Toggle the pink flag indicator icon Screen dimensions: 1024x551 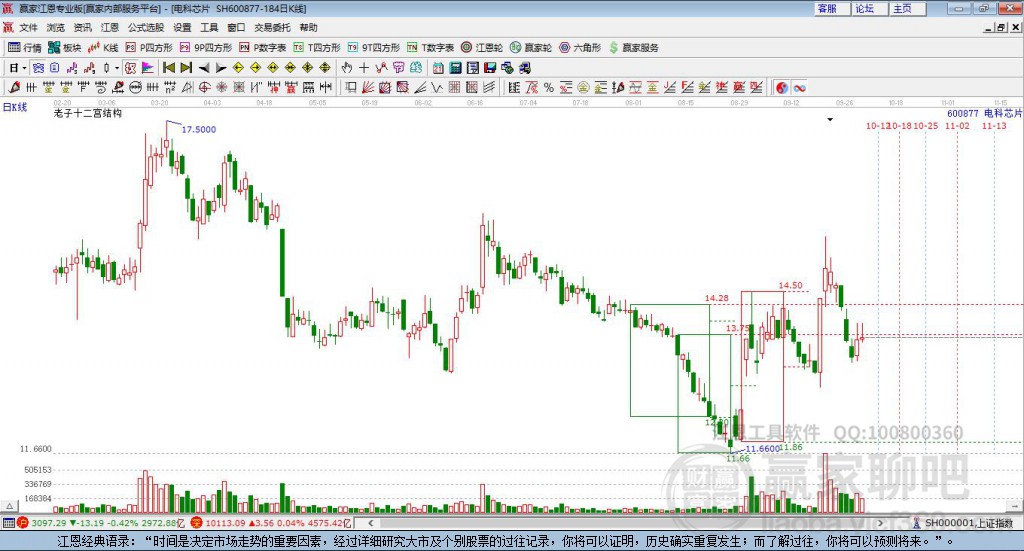[x=148, y=68]
